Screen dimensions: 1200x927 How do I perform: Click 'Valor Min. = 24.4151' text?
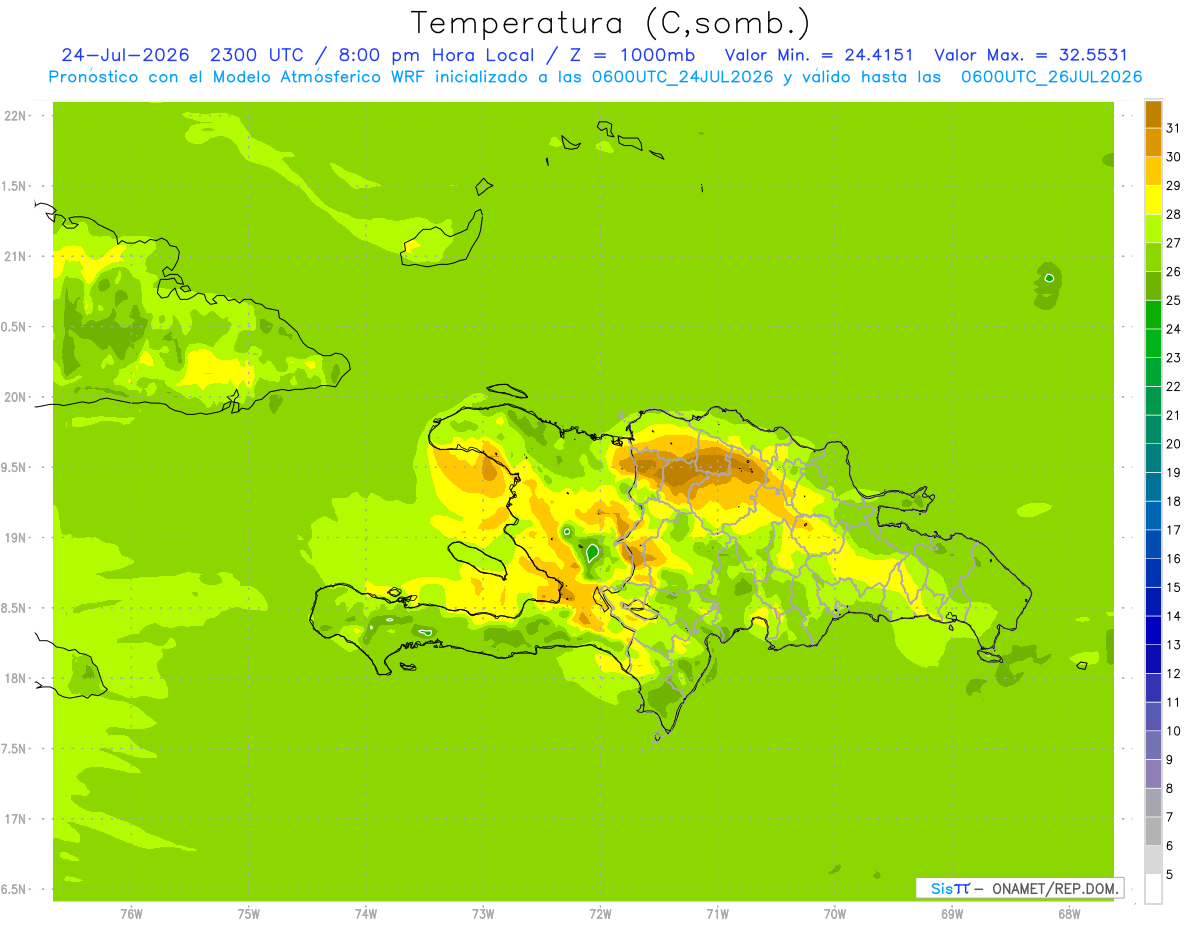click(819, 55)
